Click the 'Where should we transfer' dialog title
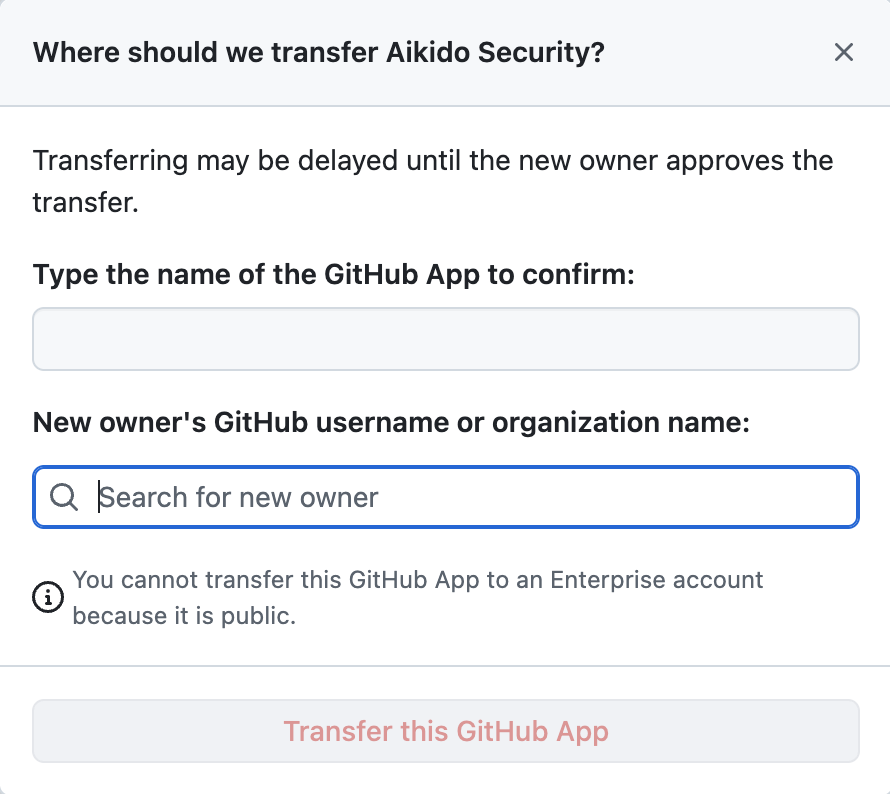The image size is (890, 794). tap(319, 52)
